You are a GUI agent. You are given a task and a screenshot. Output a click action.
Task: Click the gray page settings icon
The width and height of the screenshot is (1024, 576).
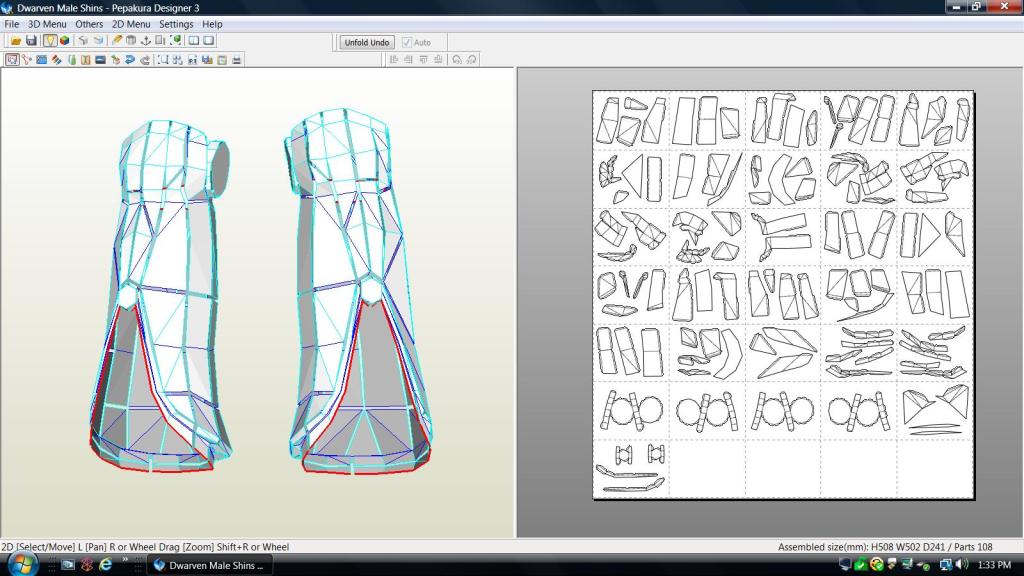coord(222,59)
